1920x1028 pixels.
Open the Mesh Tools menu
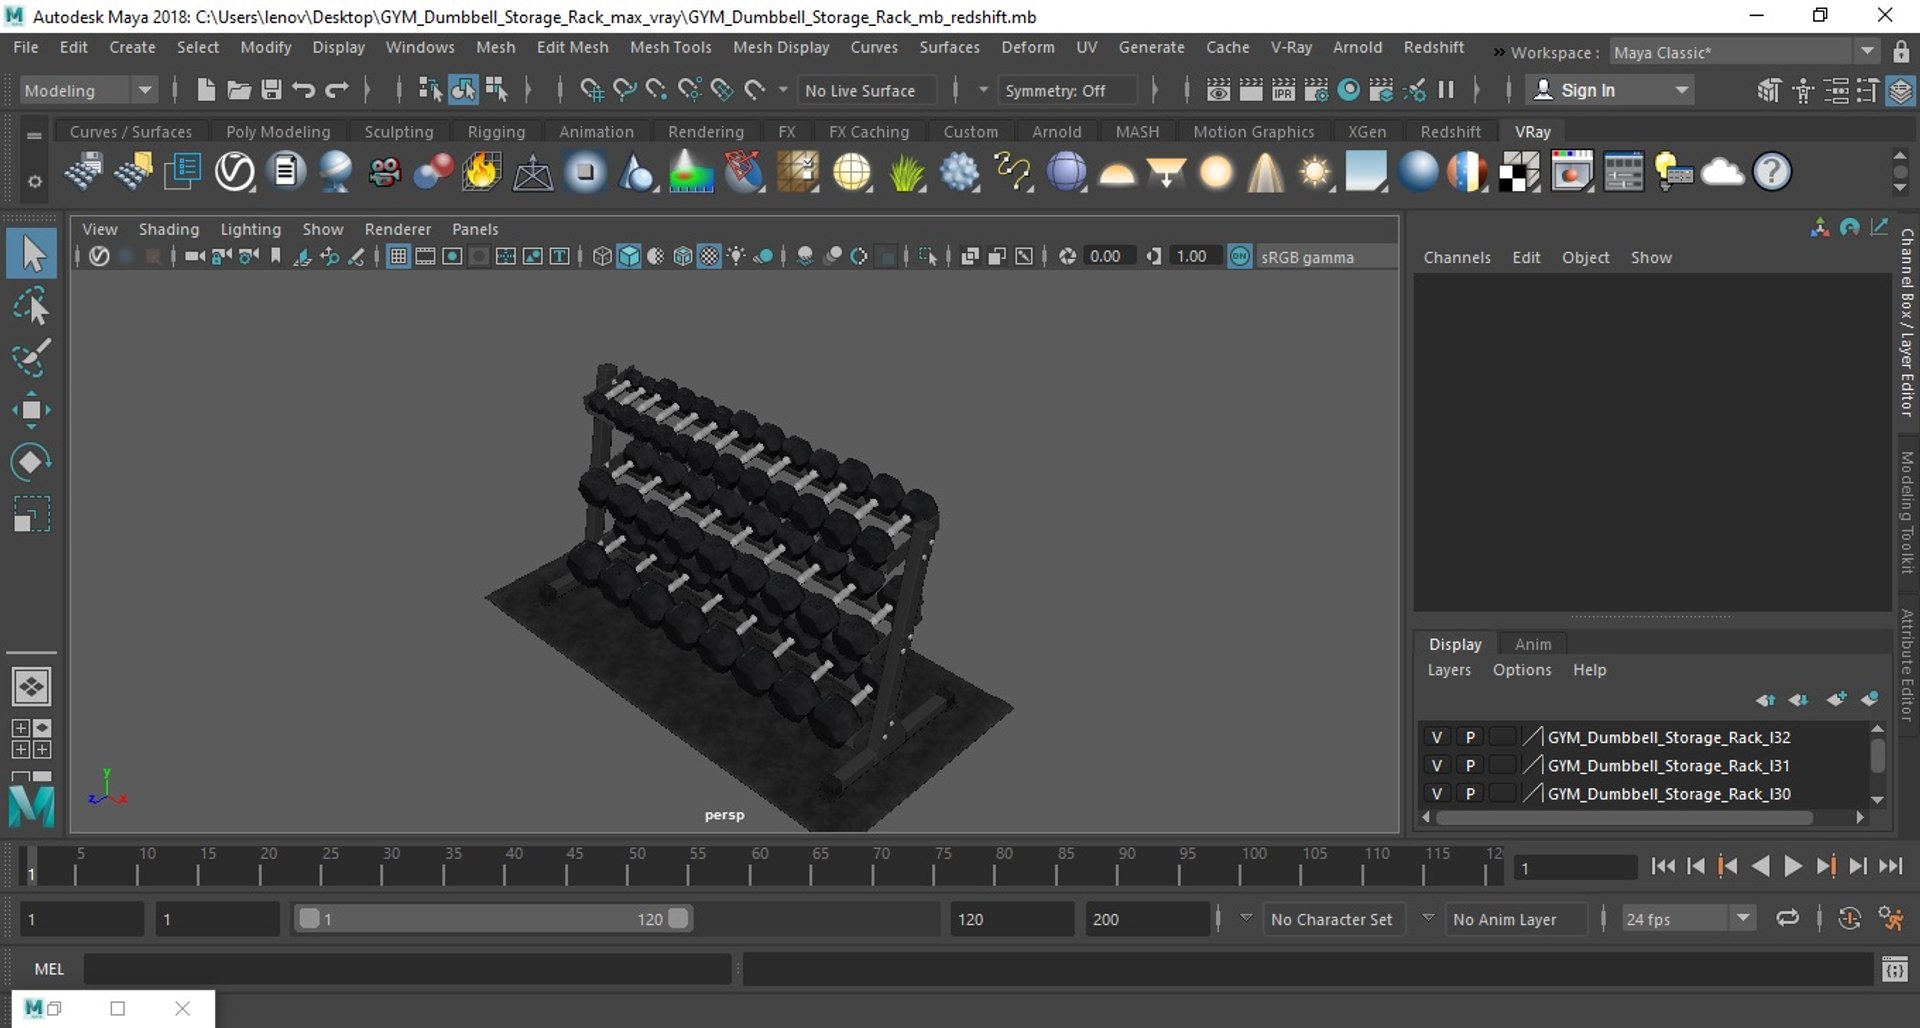pos(670,47)
